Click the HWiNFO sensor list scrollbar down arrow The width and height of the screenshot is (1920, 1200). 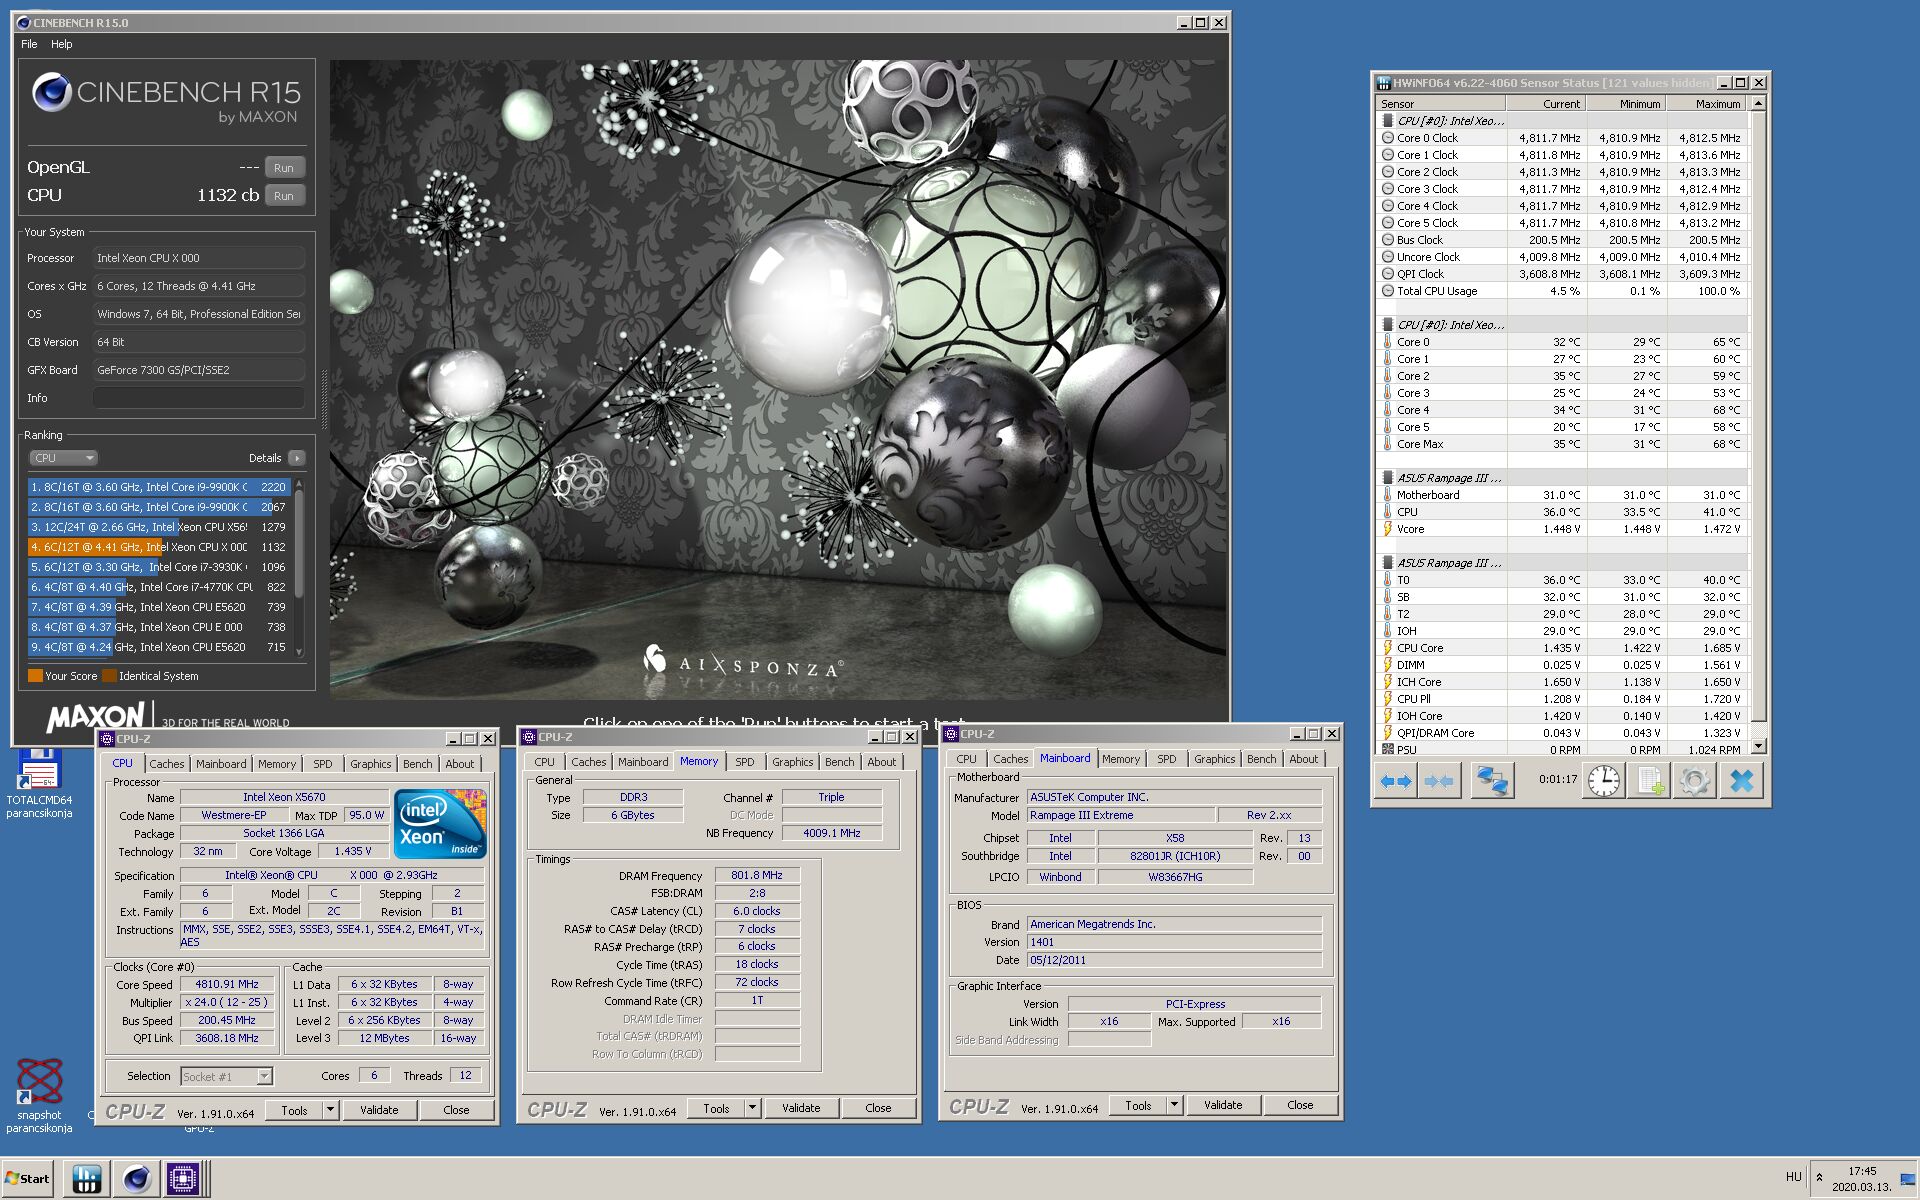click(1759, 747)
